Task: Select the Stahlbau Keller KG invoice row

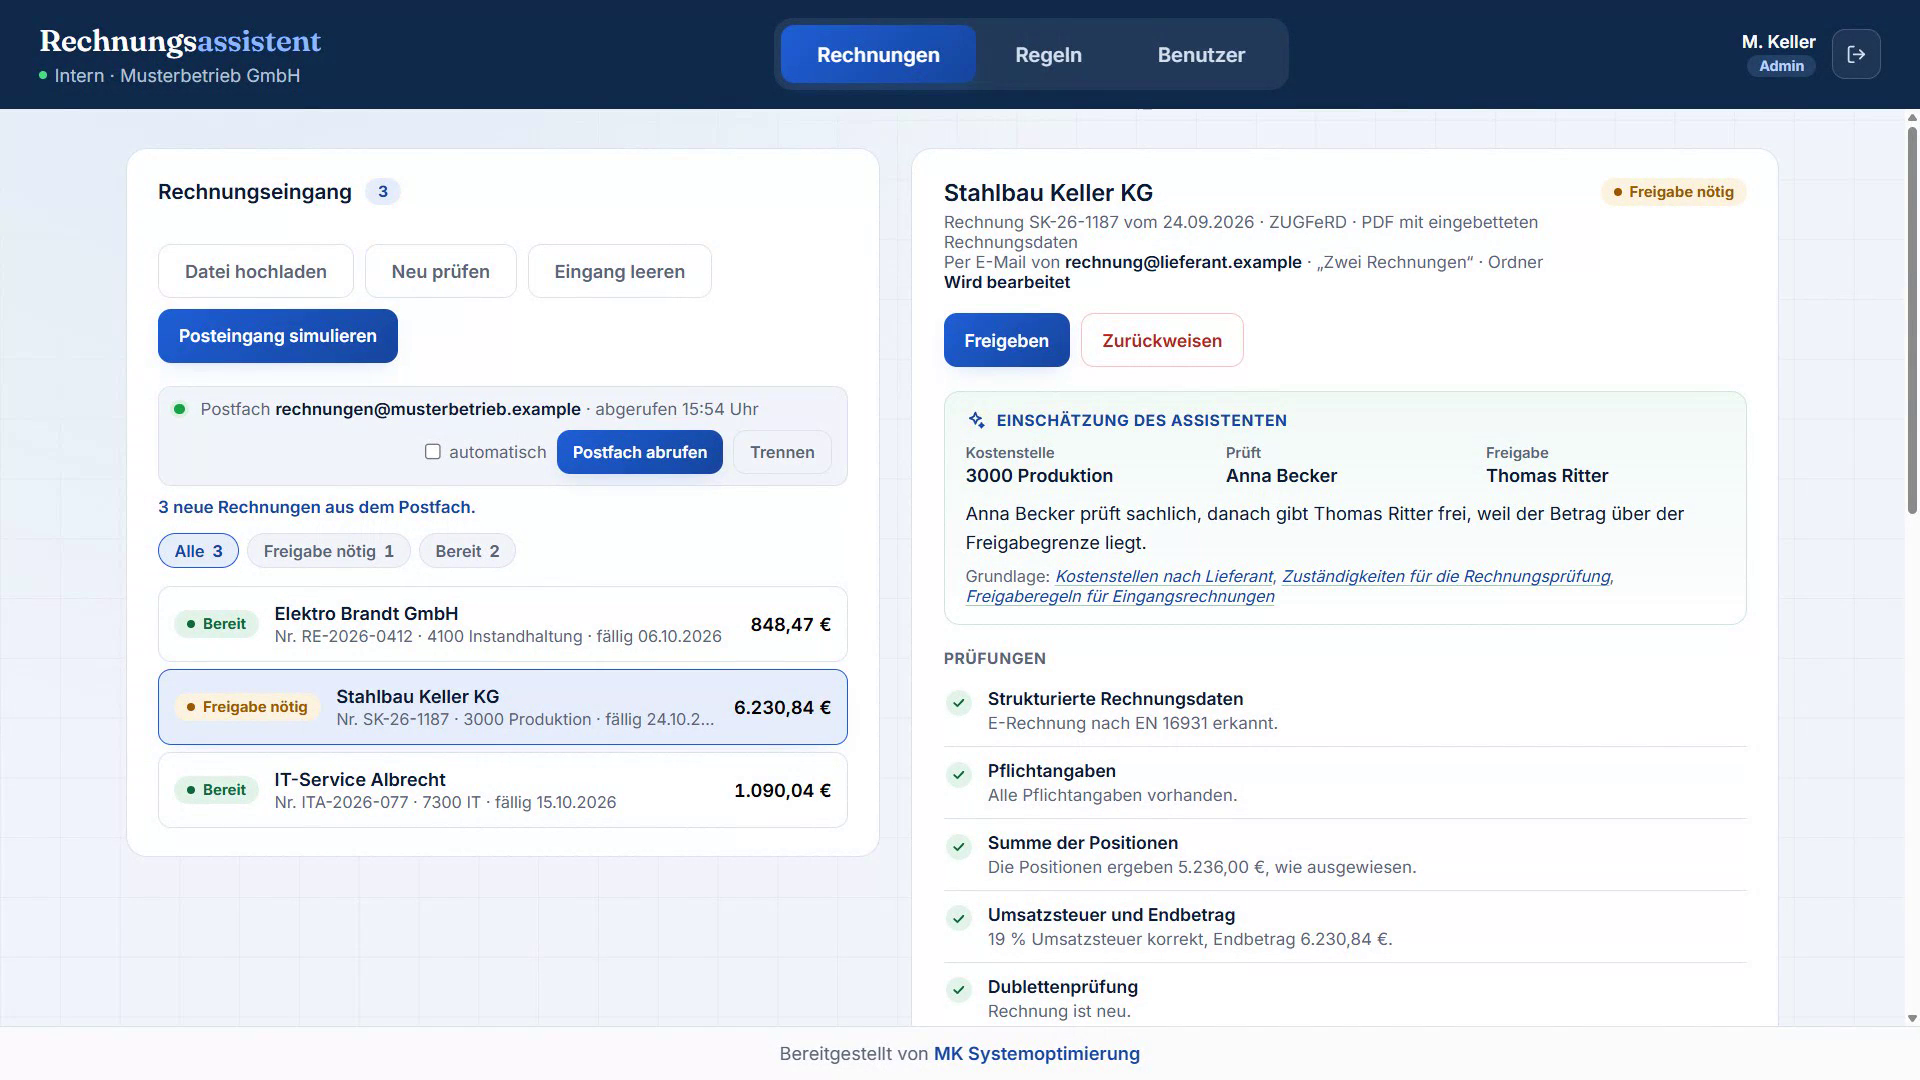Action: 503,707
